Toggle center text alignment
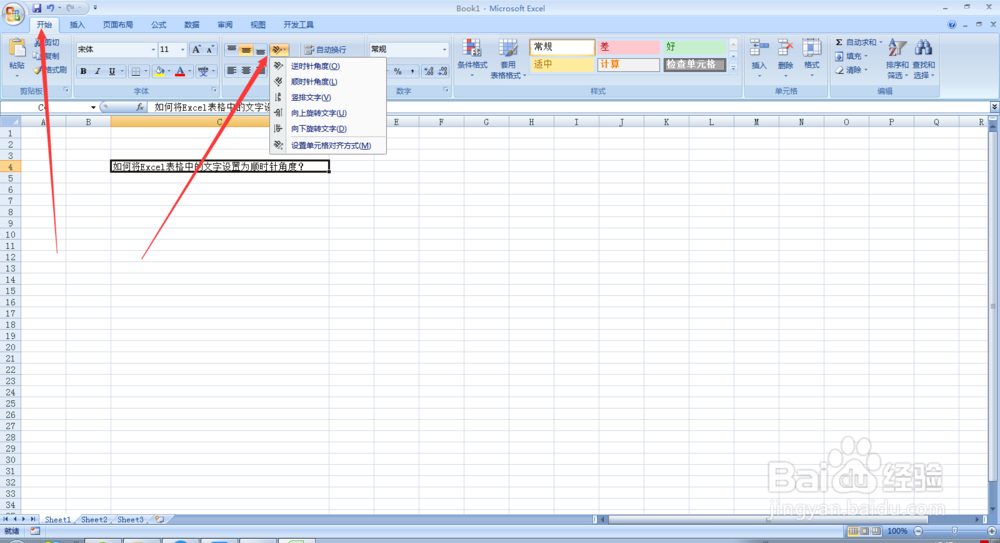The width and height of the screenshot is (1000, 543). coord(246,71)
